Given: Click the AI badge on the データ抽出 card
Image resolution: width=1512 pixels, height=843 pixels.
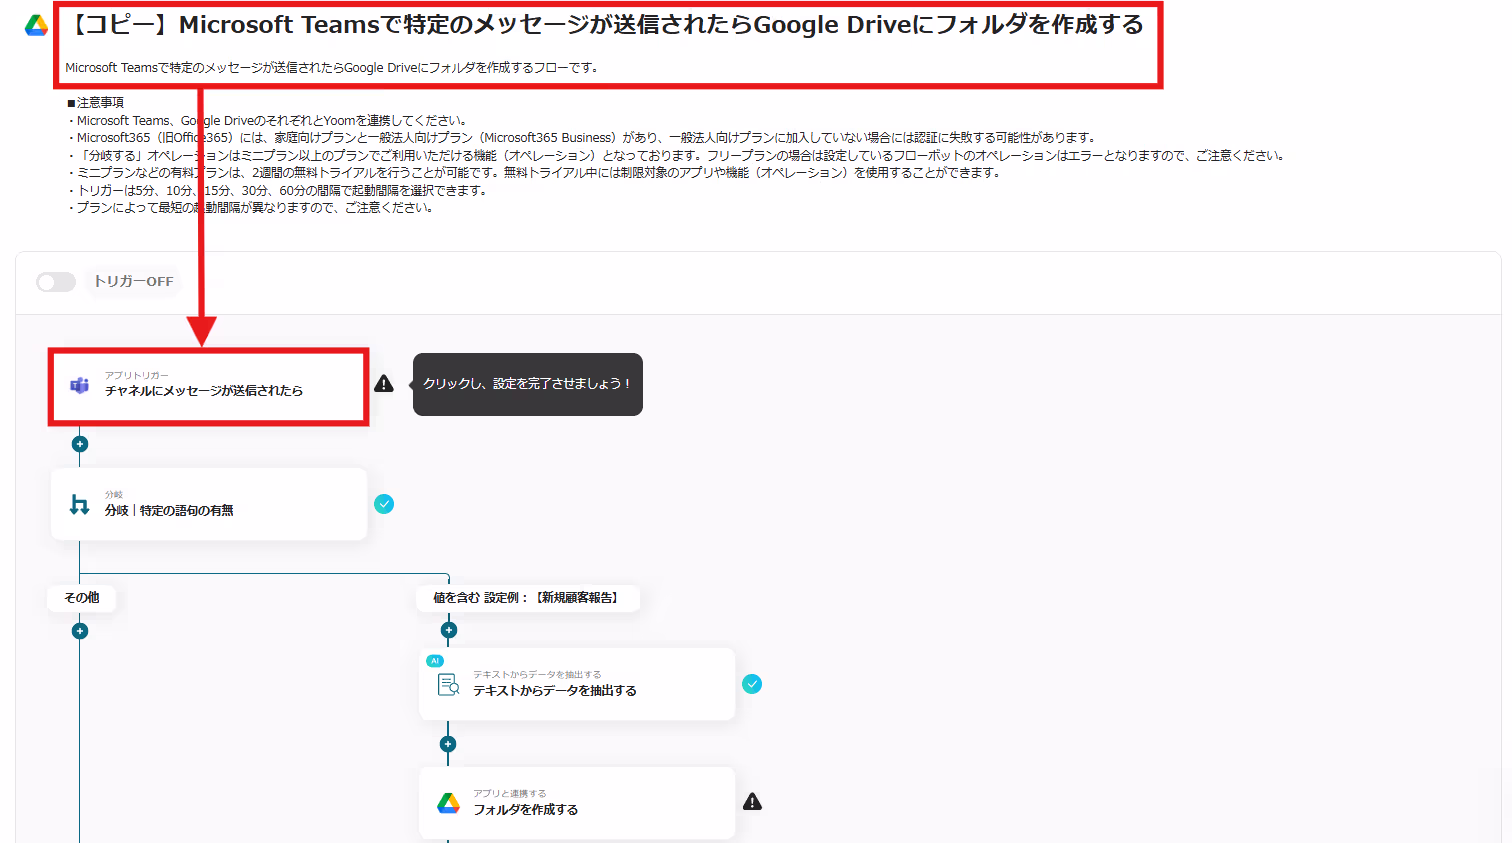Looking at the screenshot, I should click(435, 661).
